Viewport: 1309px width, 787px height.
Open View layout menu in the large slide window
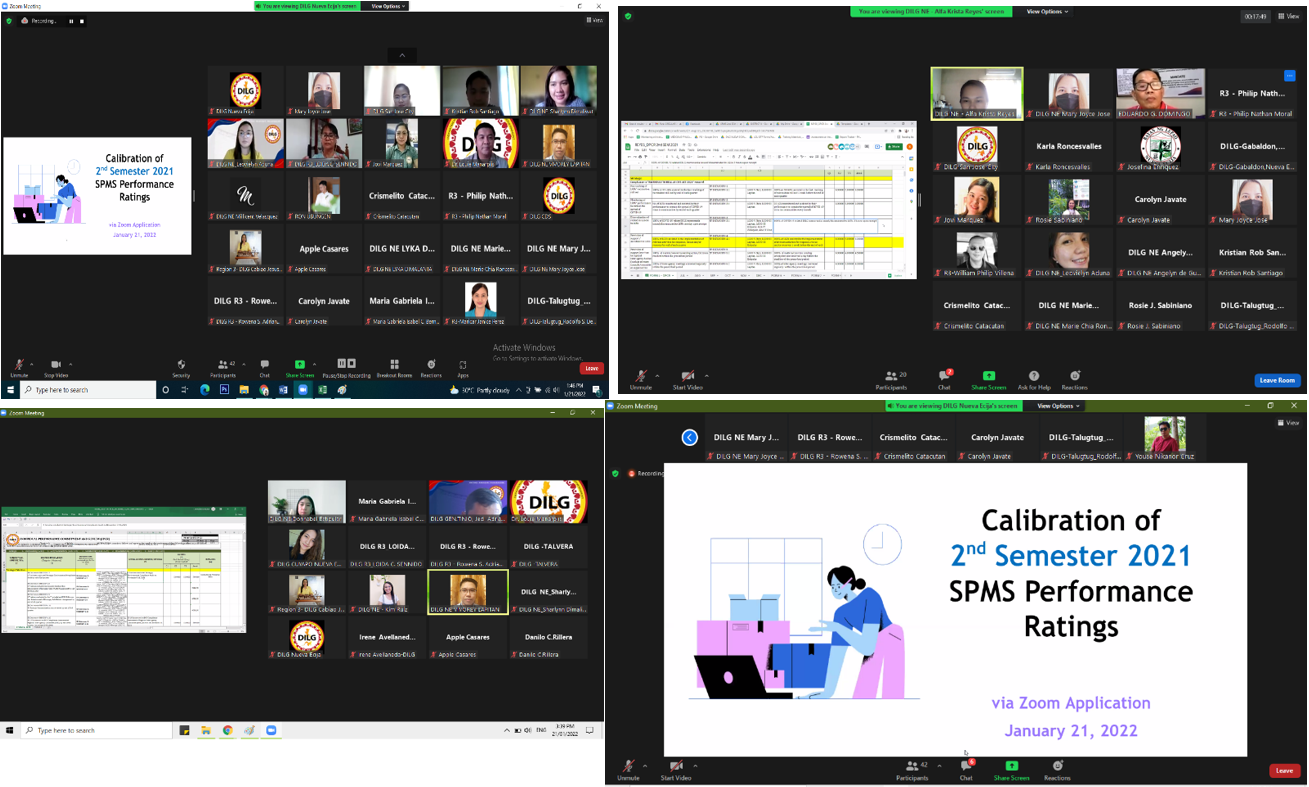coord(1289,423)
